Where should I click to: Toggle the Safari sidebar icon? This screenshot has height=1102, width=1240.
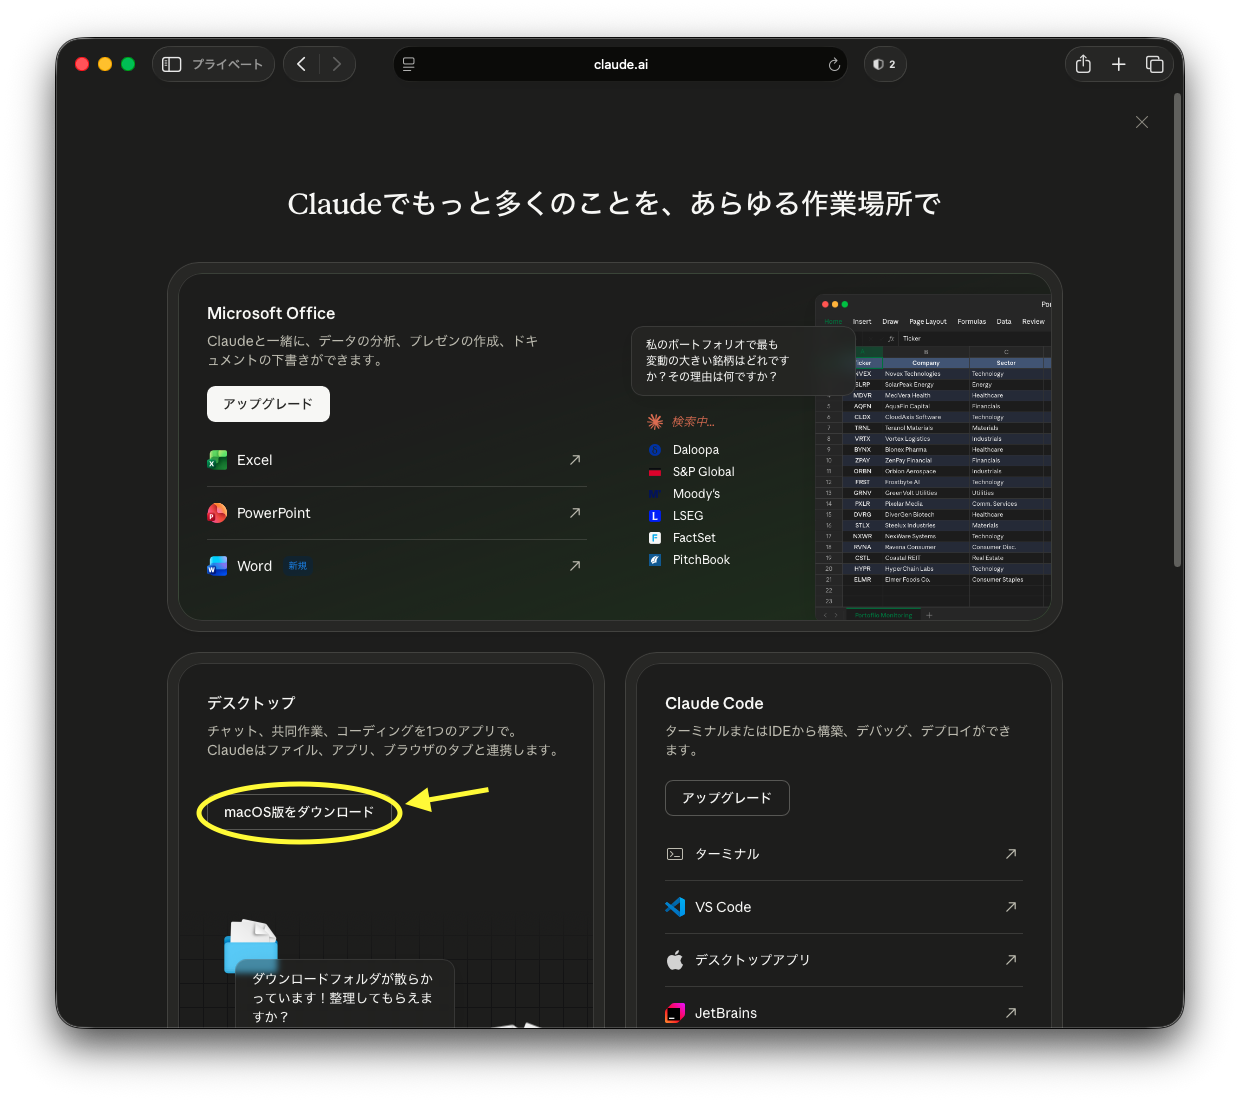pyautogui.click(x=172, y=64)
